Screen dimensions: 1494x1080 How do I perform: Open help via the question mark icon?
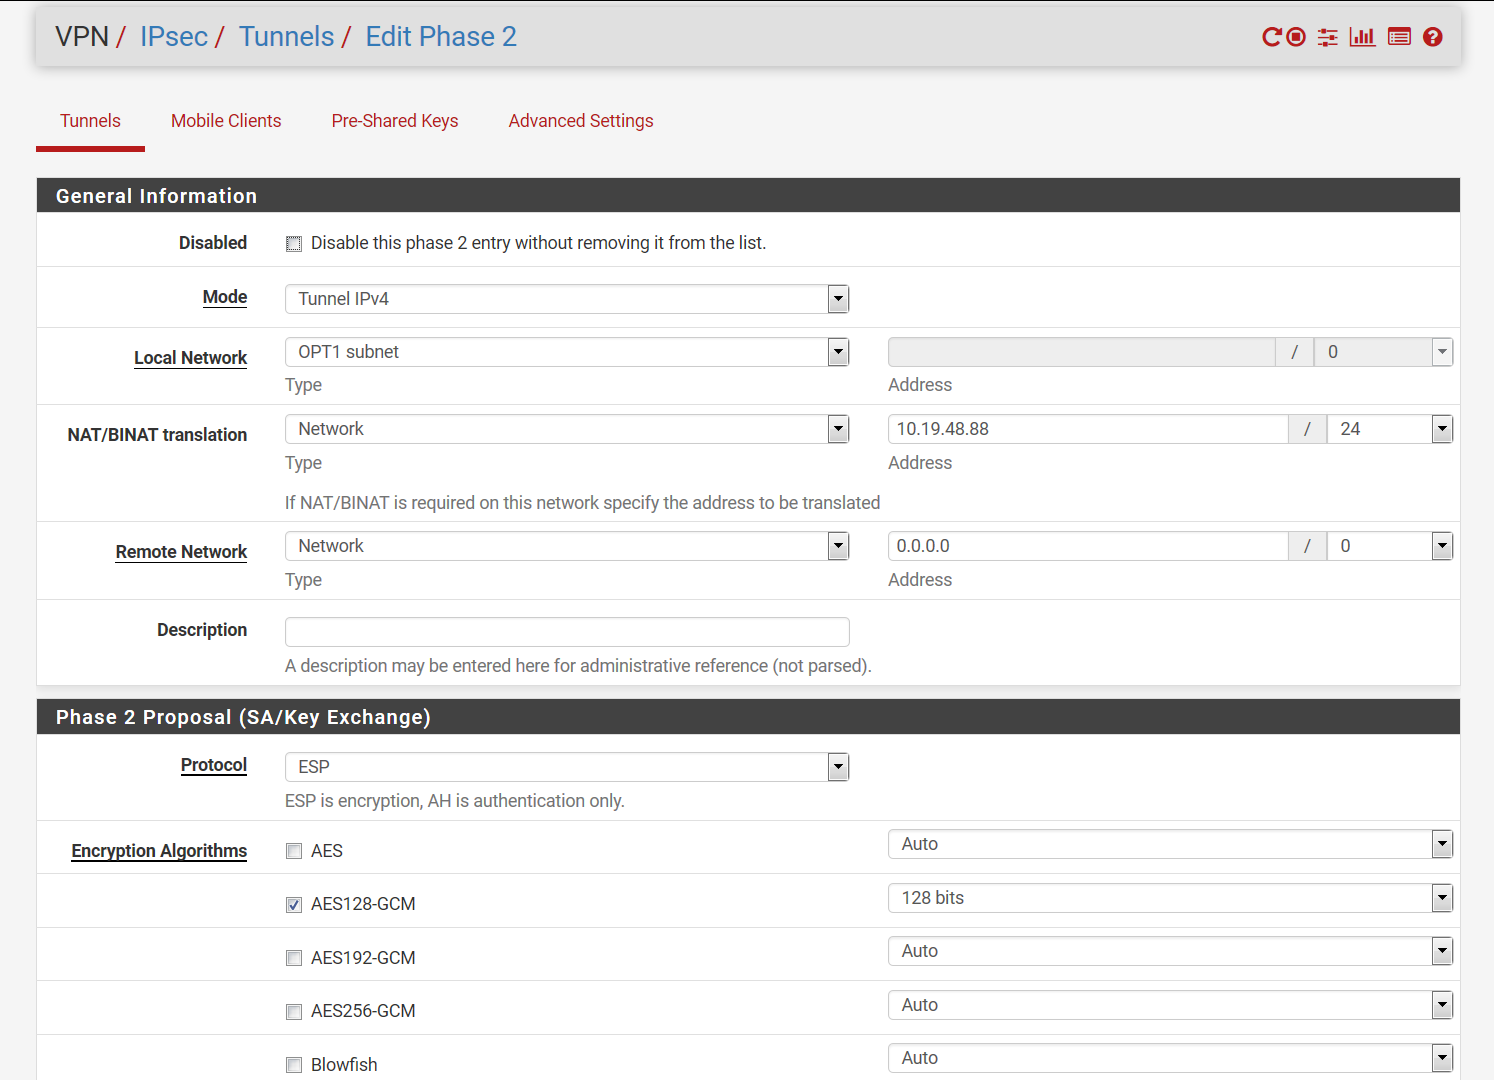tap(1433, 37)
